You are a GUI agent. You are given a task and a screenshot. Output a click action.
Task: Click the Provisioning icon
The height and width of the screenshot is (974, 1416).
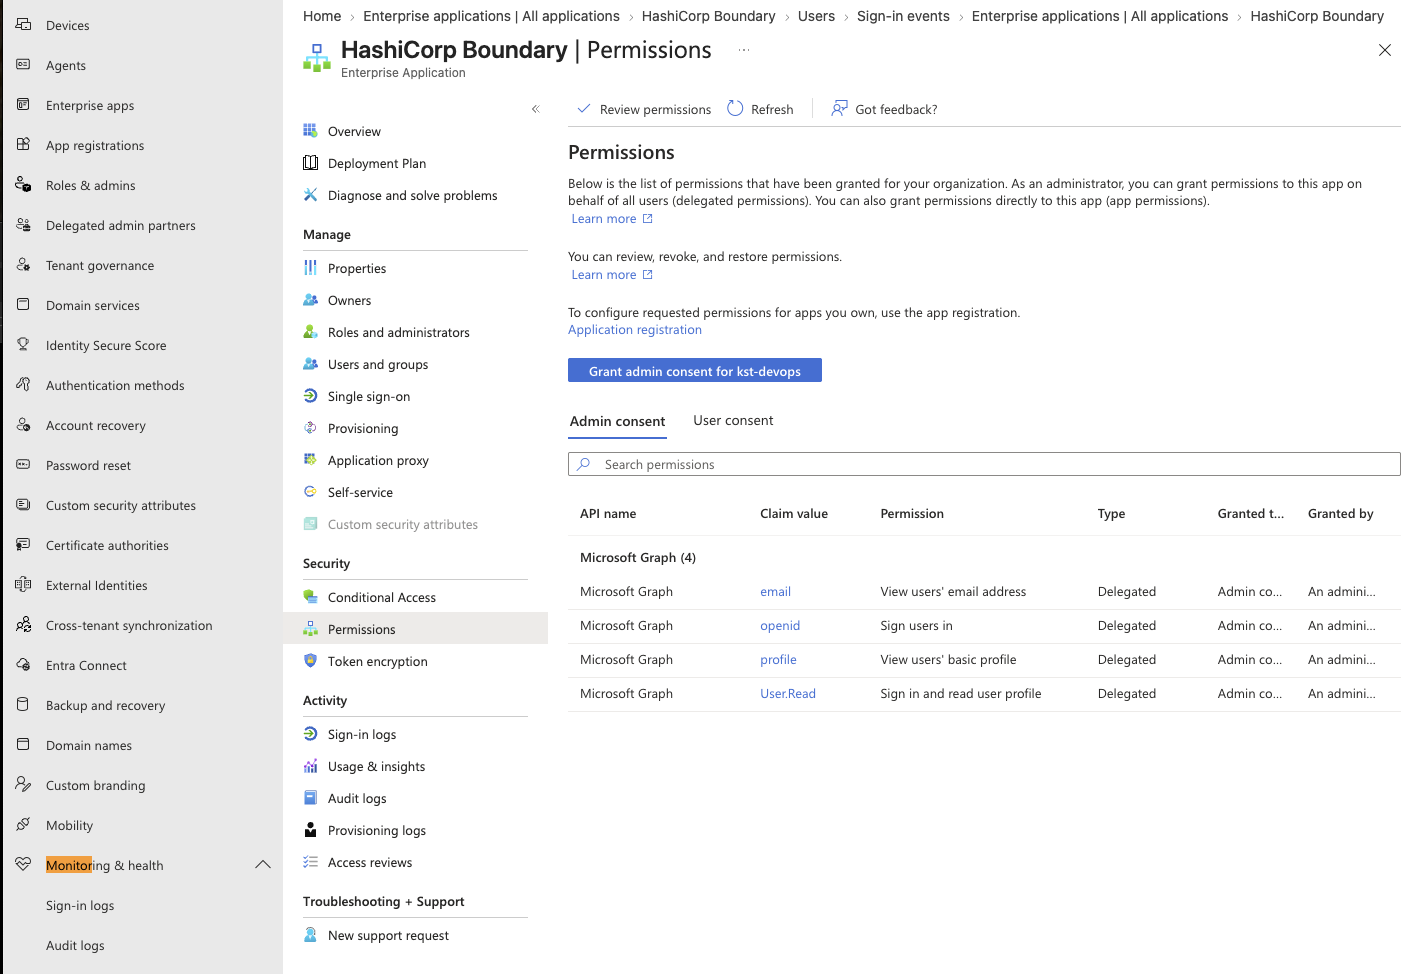(310, 427)
